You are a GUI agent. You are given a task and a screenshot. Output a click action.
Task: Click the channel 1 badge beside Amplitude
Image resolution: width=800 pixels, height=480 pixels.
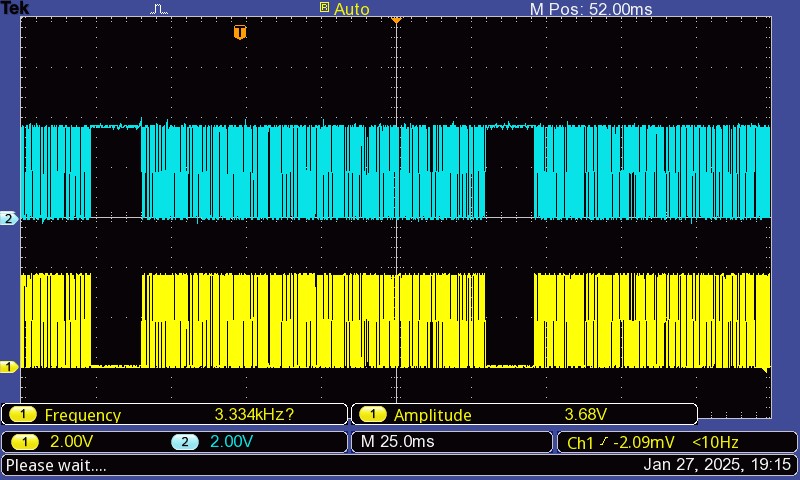[x=372, y=415]
